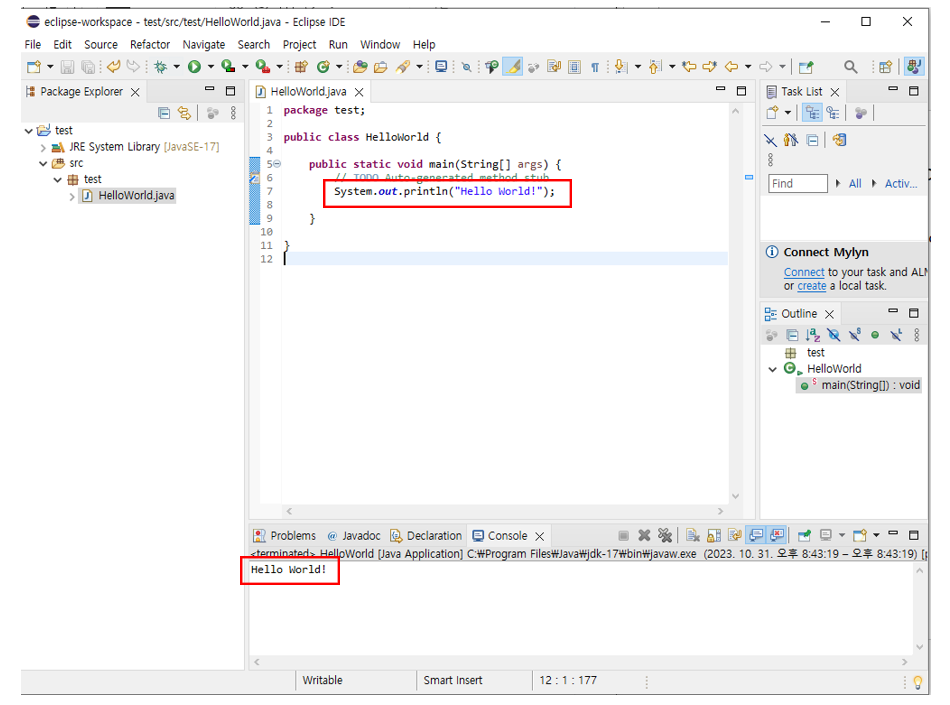Collapse the test project node
Viewport: 950px width, 705px height.
tap(28, 130)
